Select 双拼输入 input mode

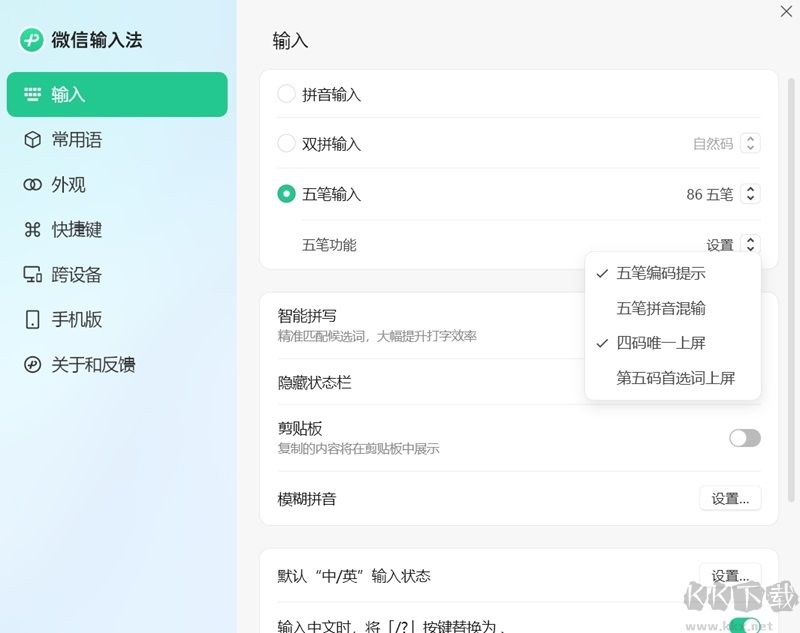coord(285,144)
